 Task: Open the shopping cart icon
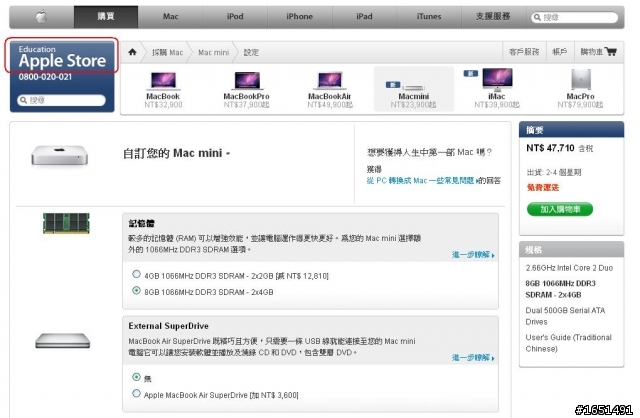point(611,52)
